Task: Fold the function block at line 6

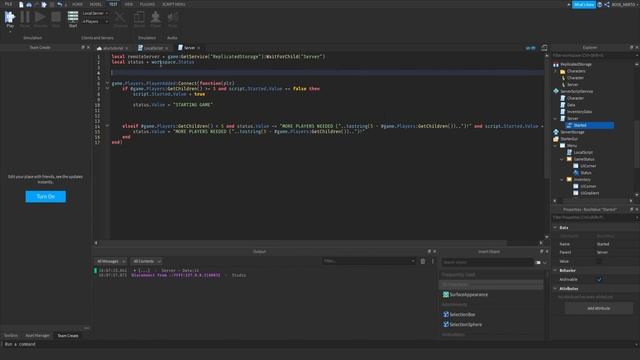Action: click(x=107, y=83)
